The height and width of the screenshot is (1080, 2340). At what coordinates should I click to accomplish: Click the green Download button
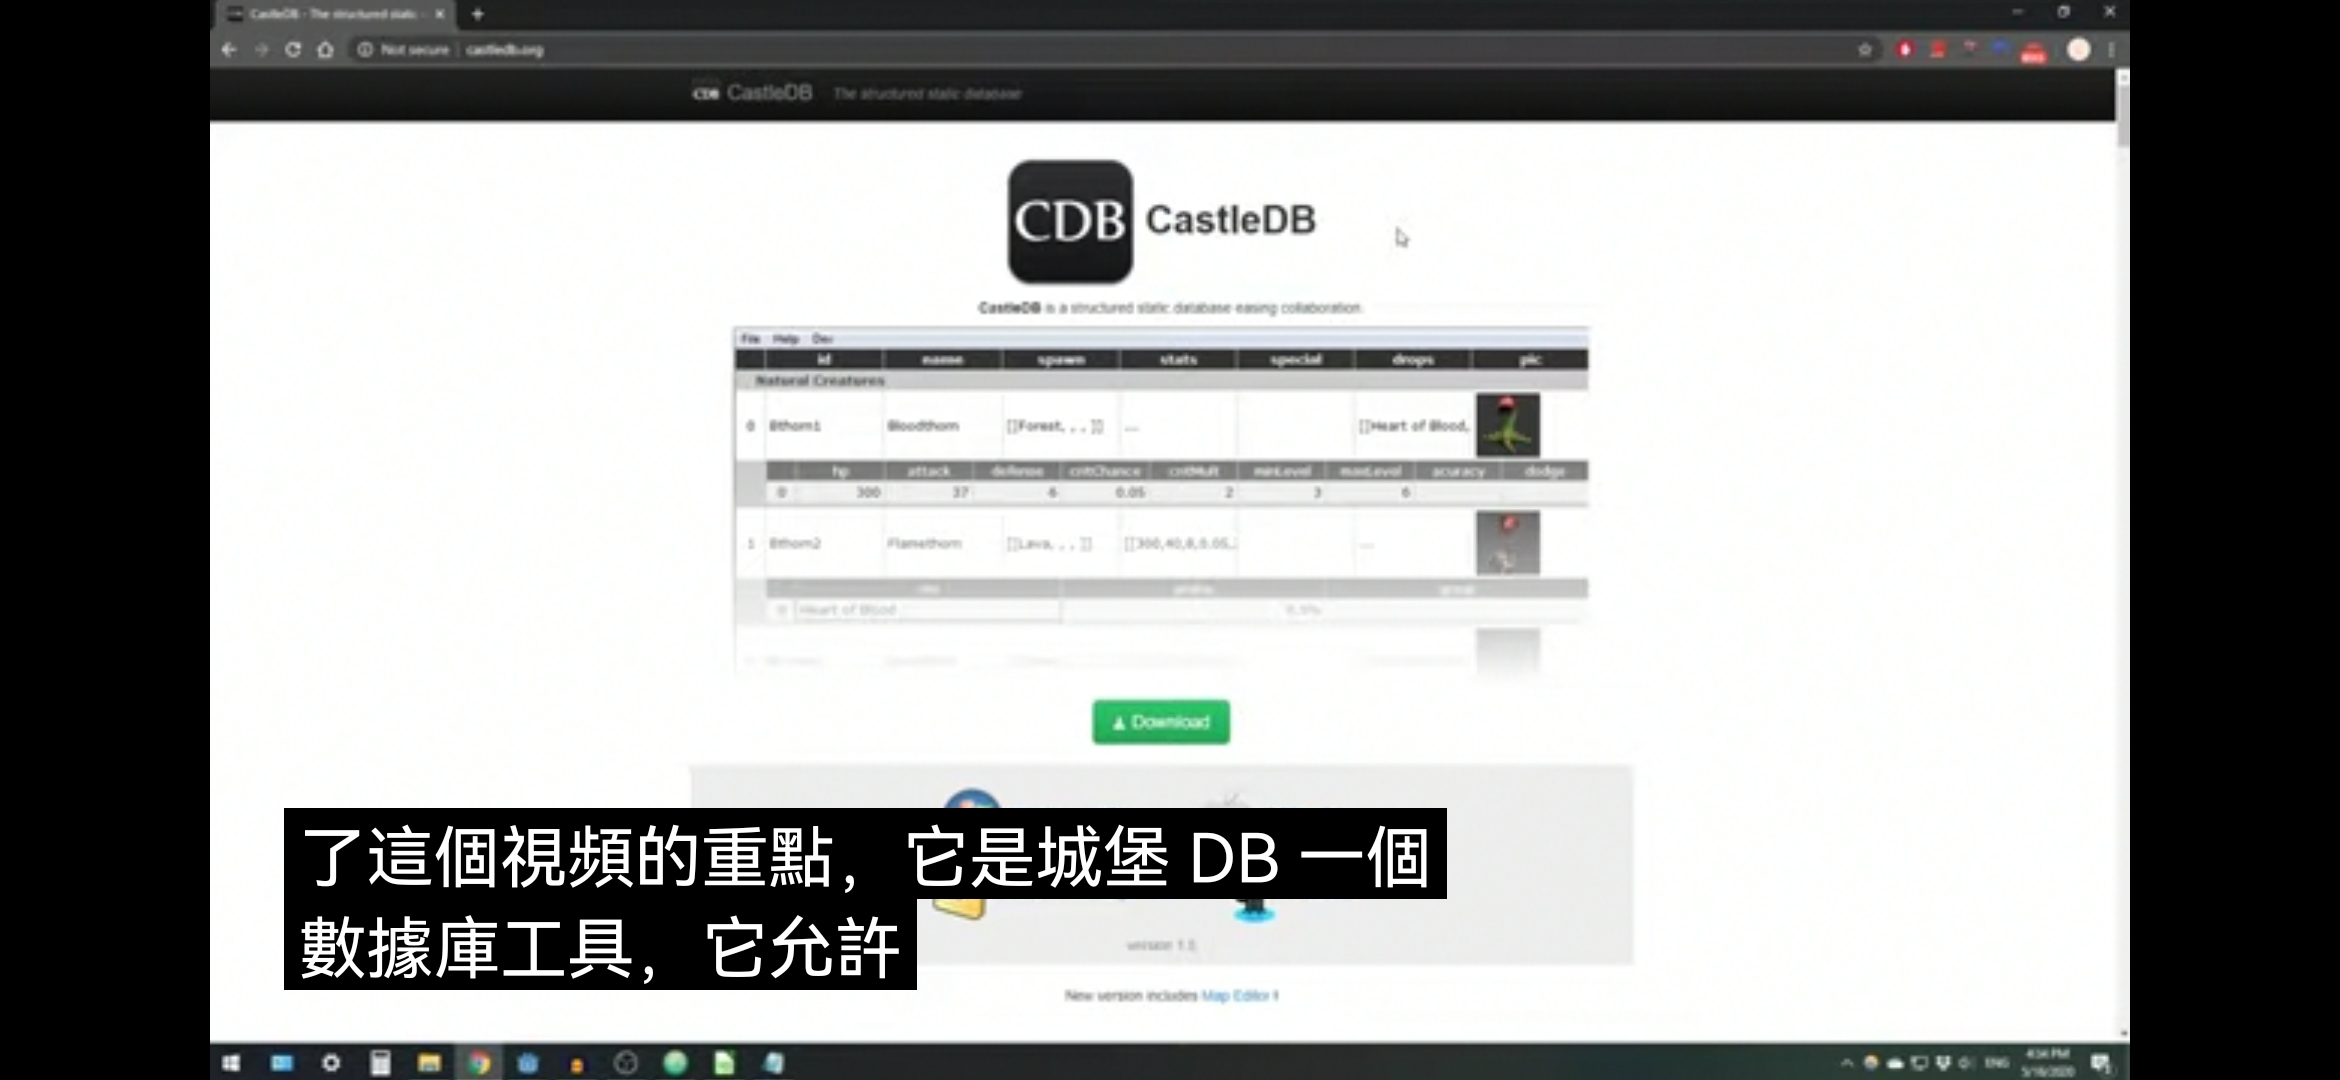[1161, 722]
